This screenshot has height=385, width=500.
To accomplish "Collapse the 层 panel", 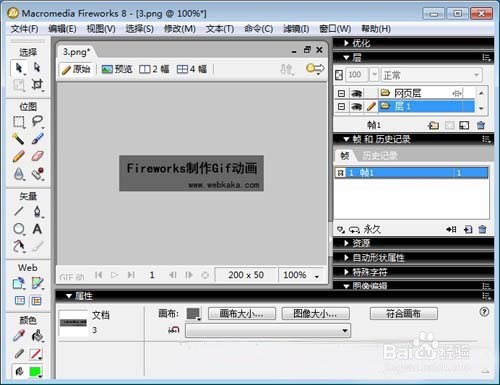I will (x=346, y=58).
